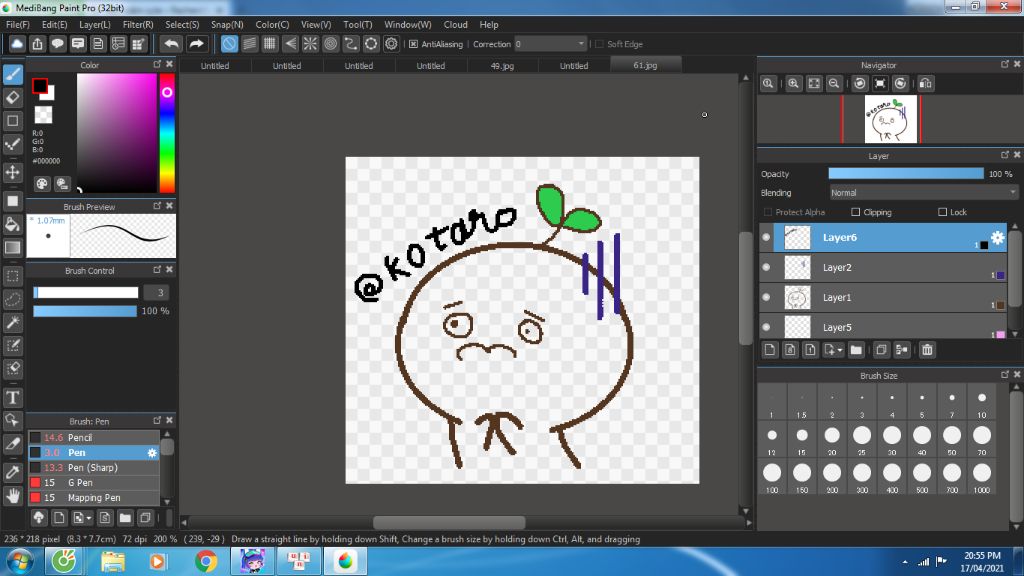Enable the radial snap guide

pos(310,44)
